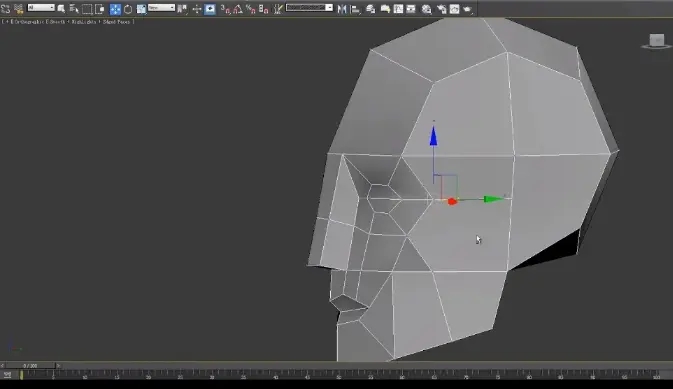Click the blue Z-axis gizmo arrow

(434, 137)
